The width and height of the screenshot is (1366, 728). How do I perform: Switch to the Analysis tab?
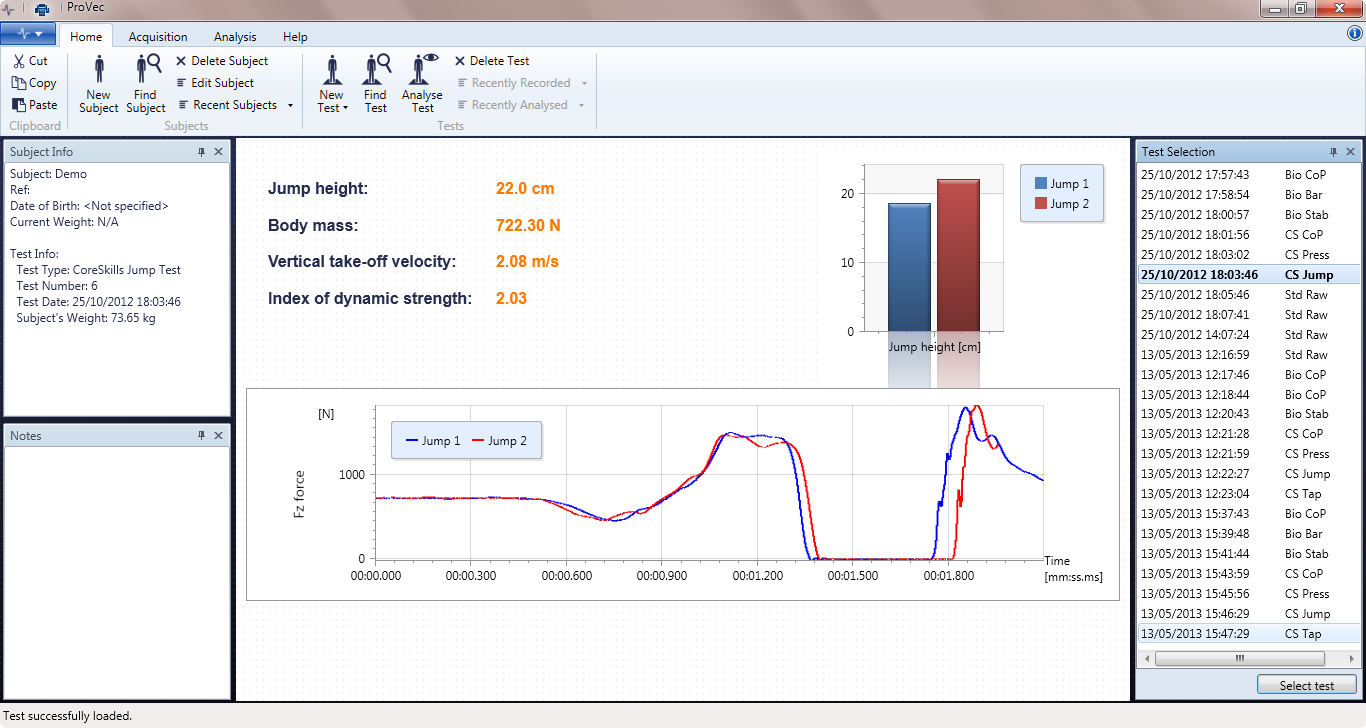pyautogui.click(x=235, y=37)
